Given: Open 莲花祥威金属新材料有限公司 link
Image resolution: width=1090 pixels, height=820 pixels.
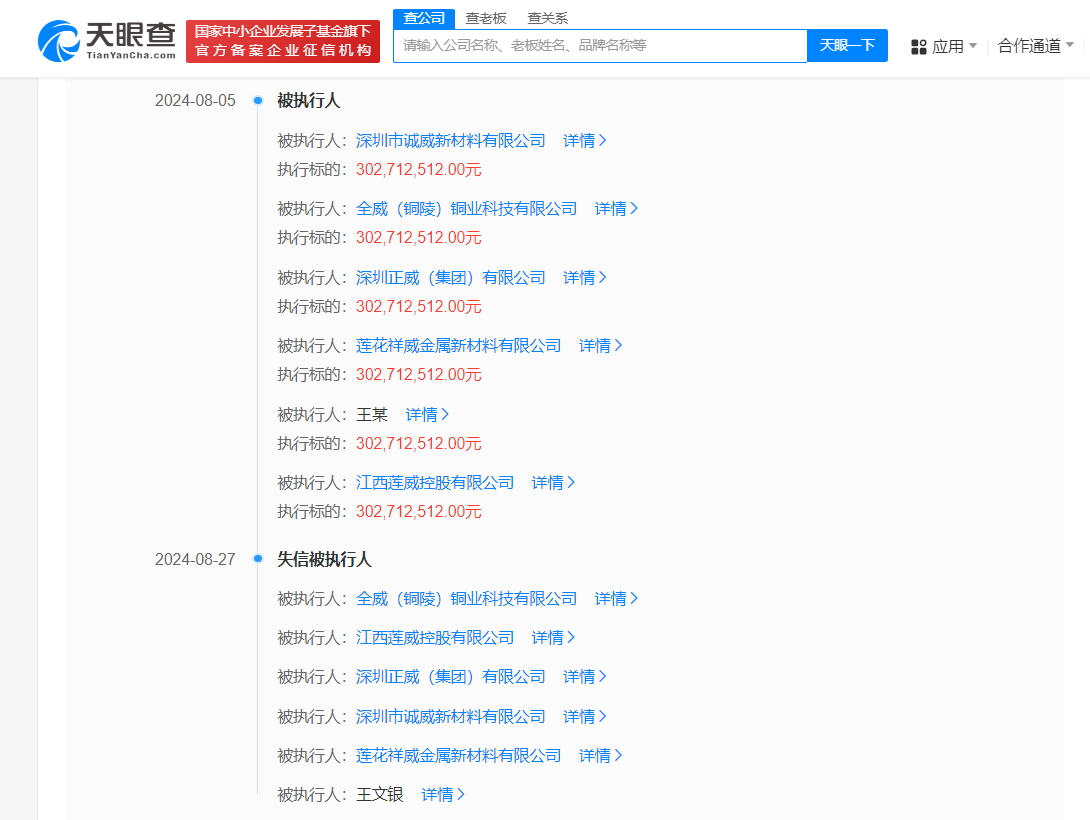Looking at the screenshot, I should point(461,345).
